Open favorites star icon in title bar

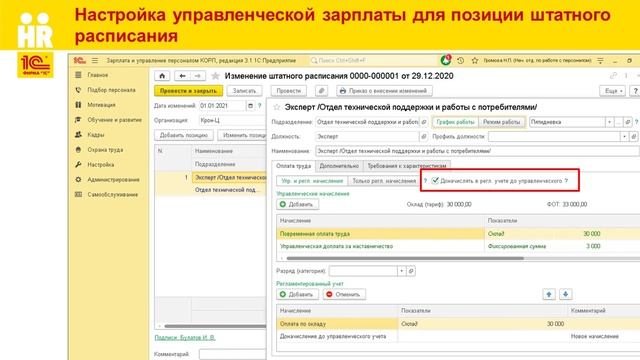(x=475, y=60)
